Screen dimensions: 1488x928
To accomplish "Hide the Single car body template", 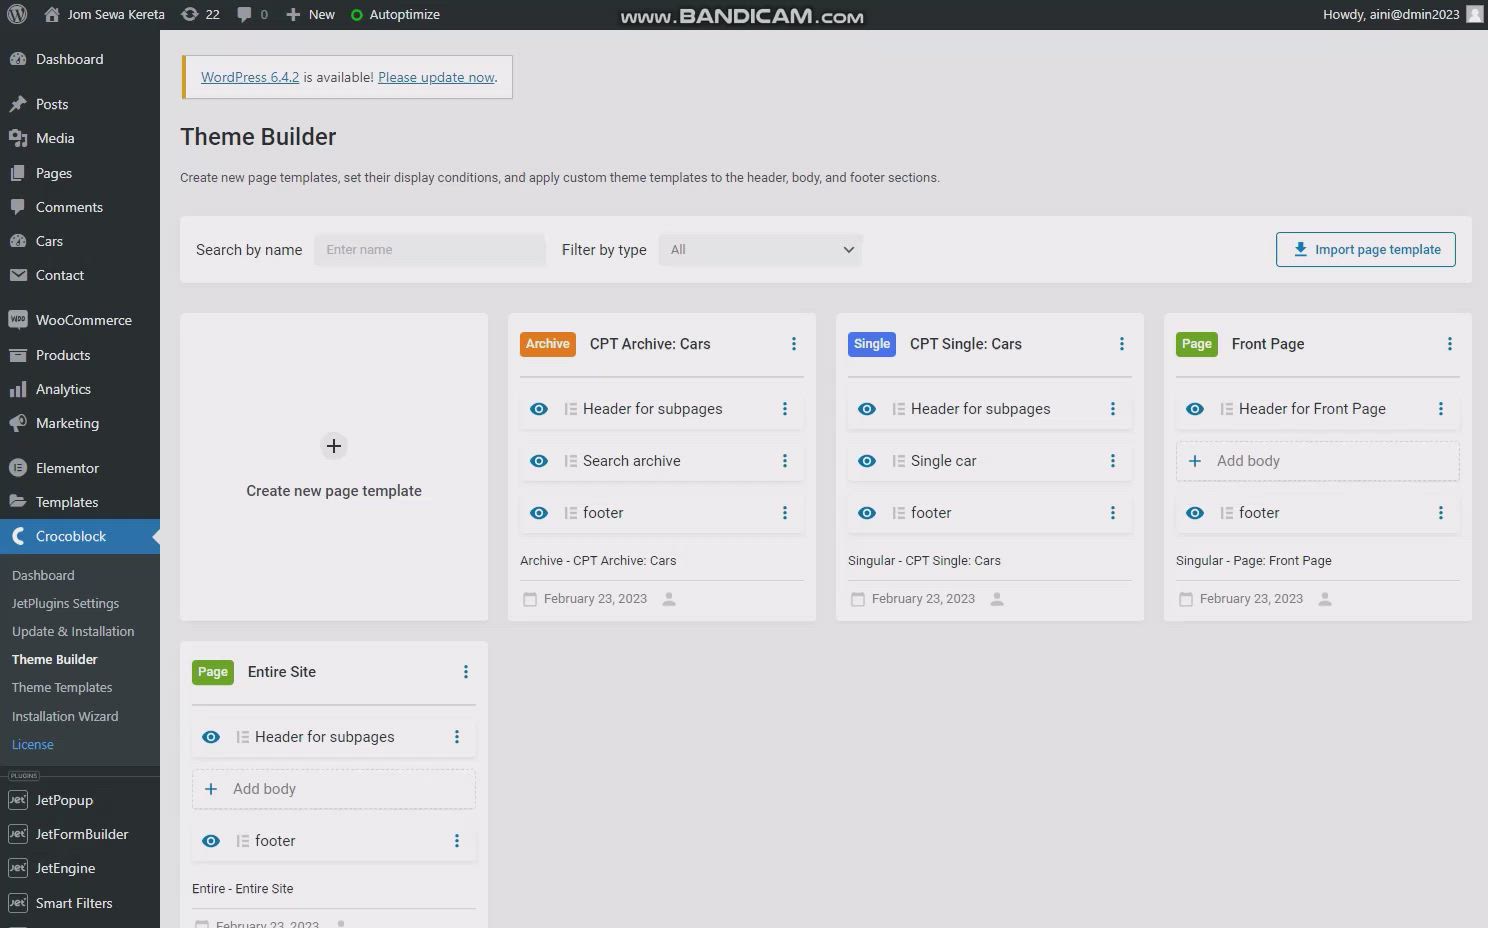I will pyautogui.click(x=867, y=461).
